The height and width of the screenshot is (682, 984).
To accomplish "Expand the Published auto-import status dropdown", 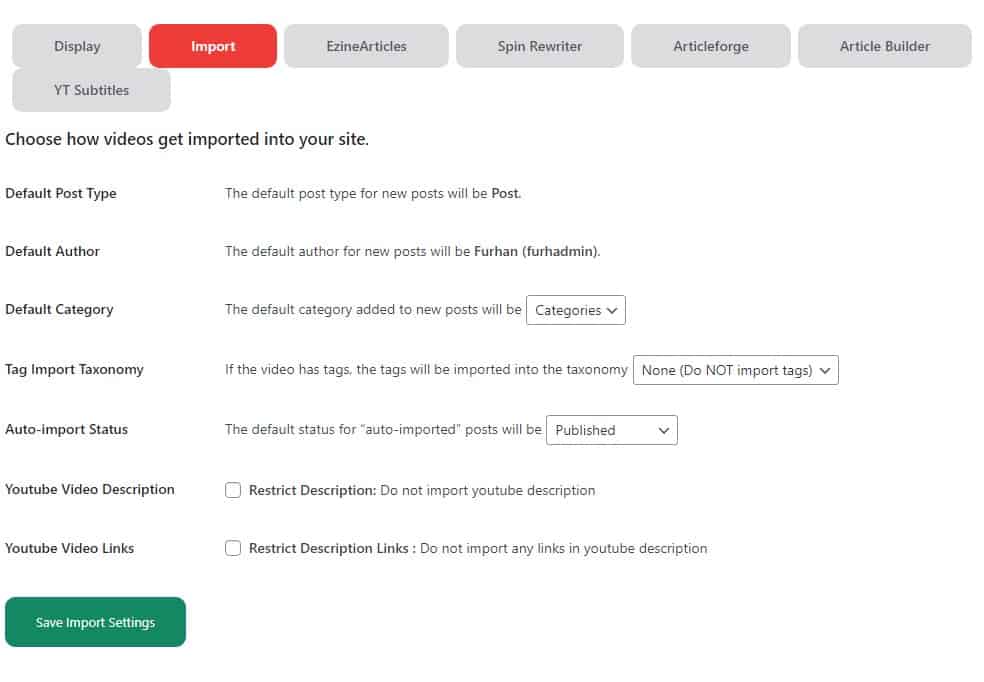I will point(612,430).
